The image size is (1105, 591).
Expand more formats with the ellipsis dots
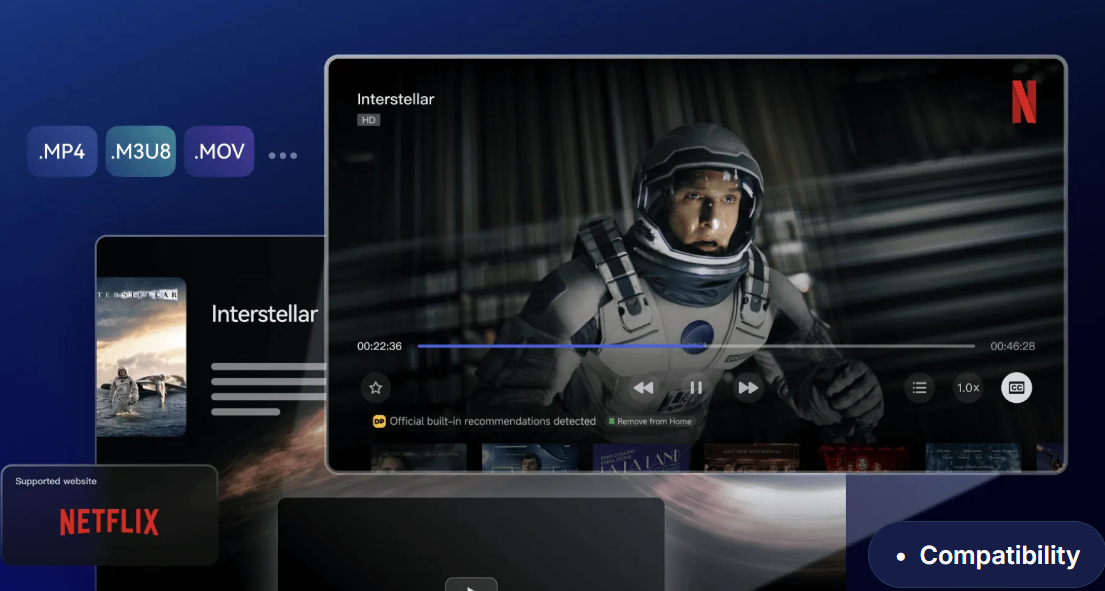tap(283, 154)
